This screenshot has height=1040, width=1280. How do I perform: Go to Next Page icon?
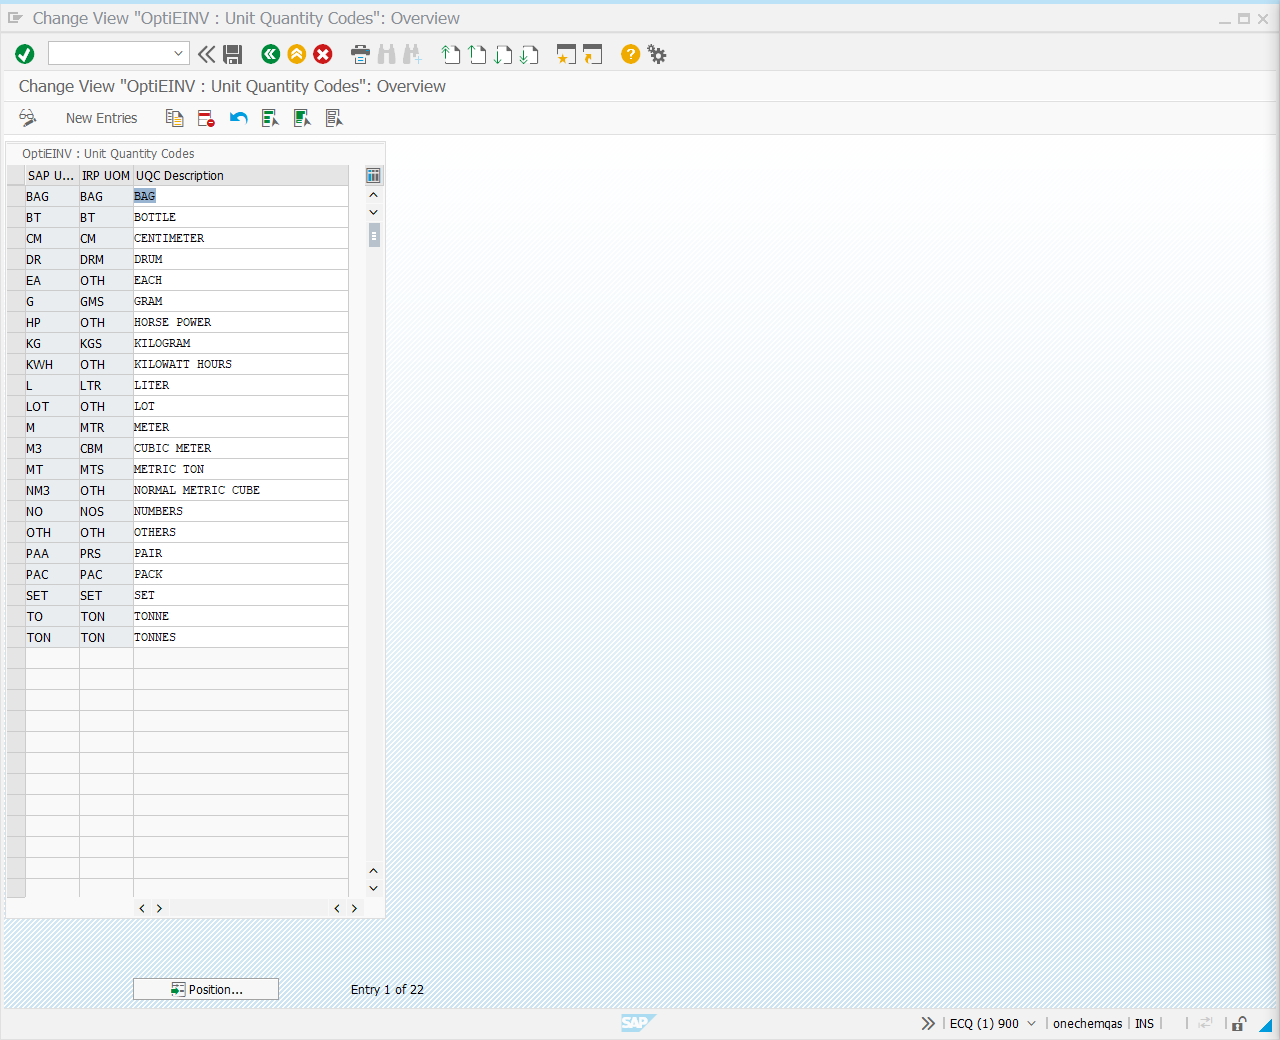(503, 54)
